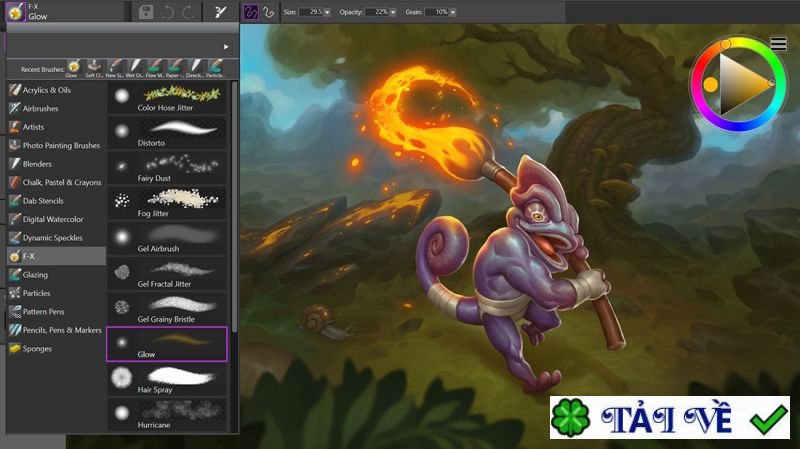Screen dimensions: 800x449
Task: Enable the freehand strokes mode
Action: pos(251,12)
